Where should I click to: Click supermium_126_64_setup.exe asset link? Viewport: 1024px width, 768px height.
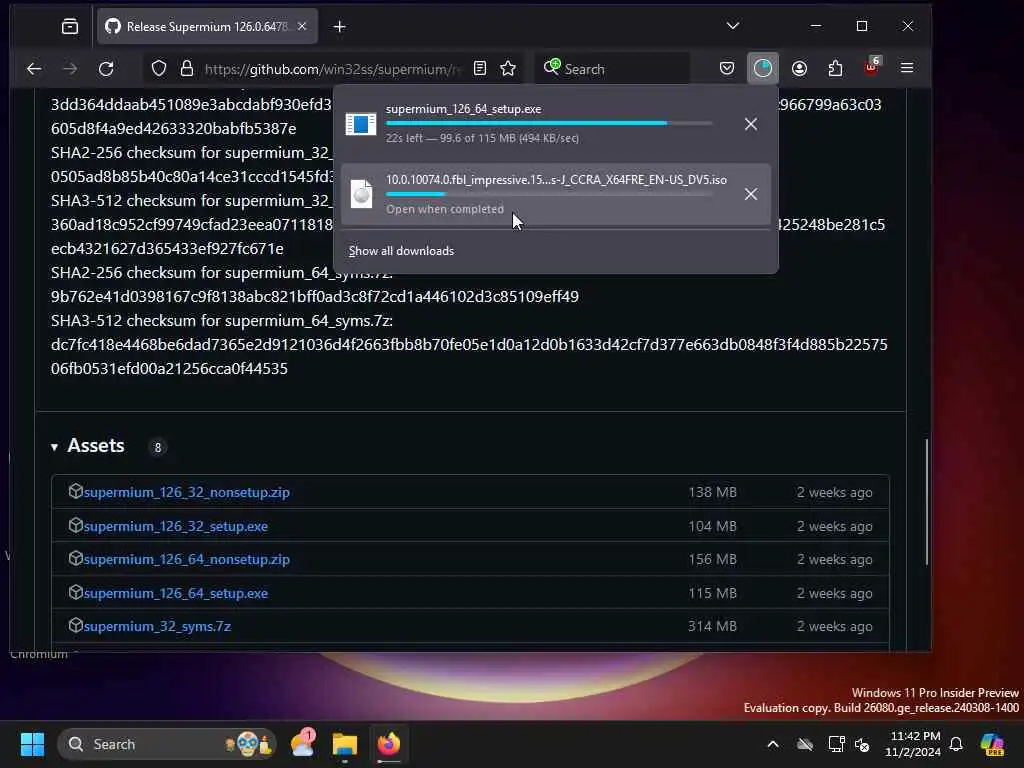[x=176, y=594]
